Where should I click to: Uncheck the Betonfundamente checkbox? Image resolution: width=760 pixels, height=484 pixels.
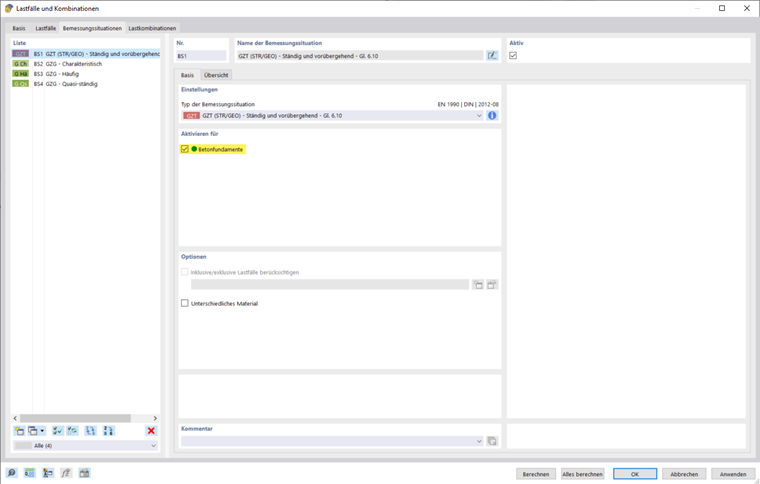[185, 149]
